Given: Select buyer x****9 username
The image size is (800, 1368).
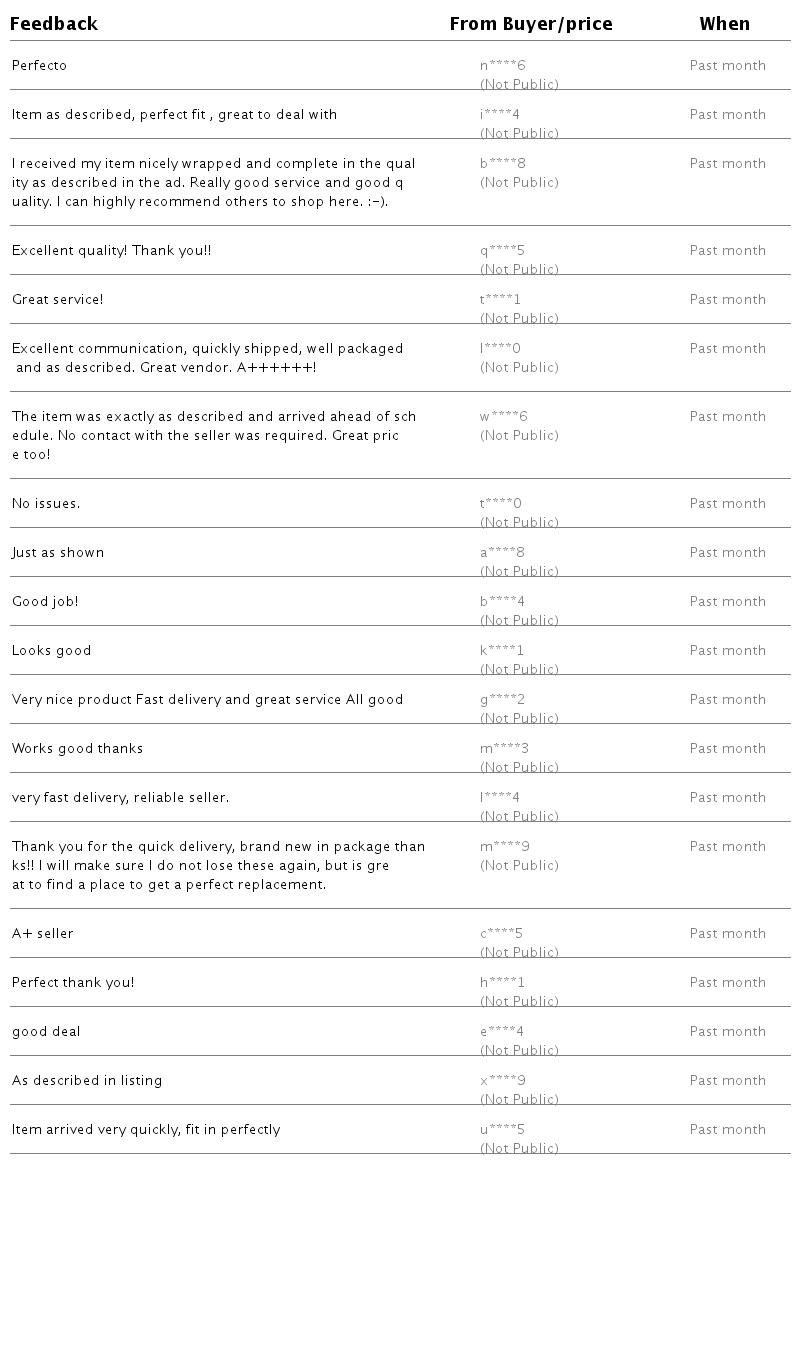Looking at the screenshot, I should [502, 1081].
